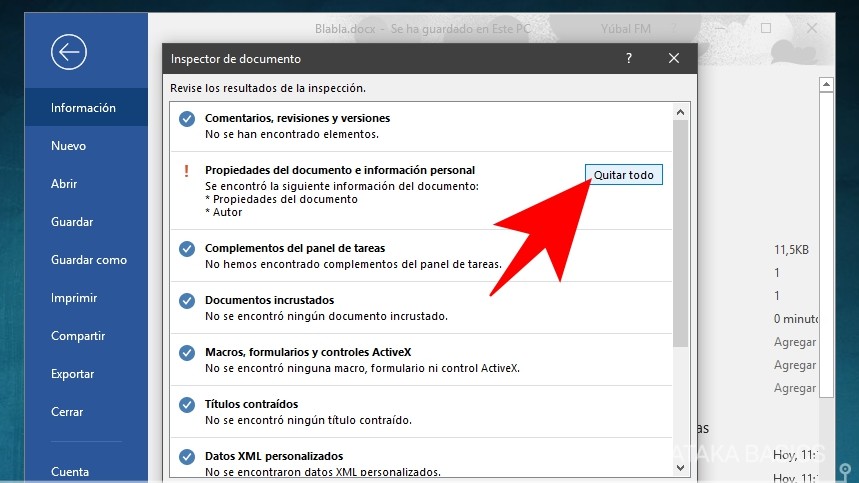
Task: Click the exclamation warning icon for Propiedades
Action: (x=186, y=171)
